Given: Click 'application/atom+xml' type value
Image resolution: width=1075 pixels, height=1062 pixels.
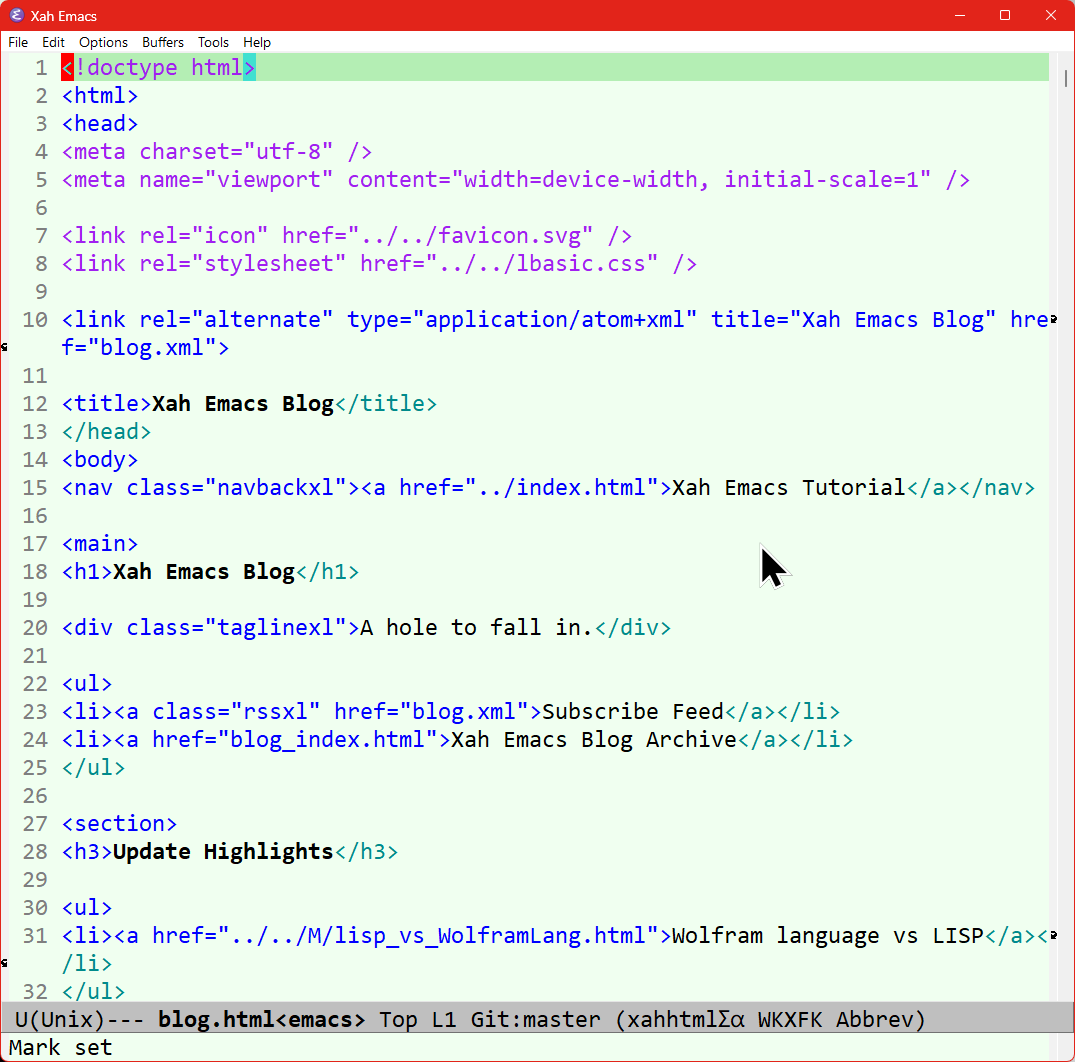Looking at the screenshot, I should tap(555, 319).
